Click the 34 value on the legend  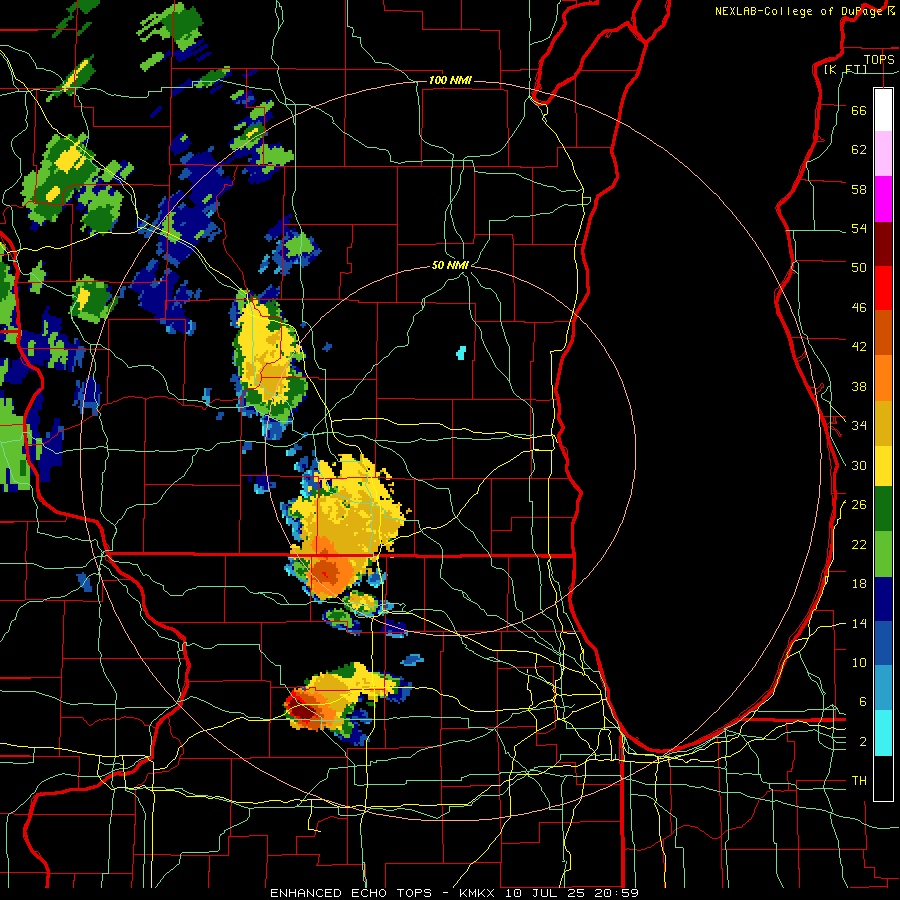(859, 426)
